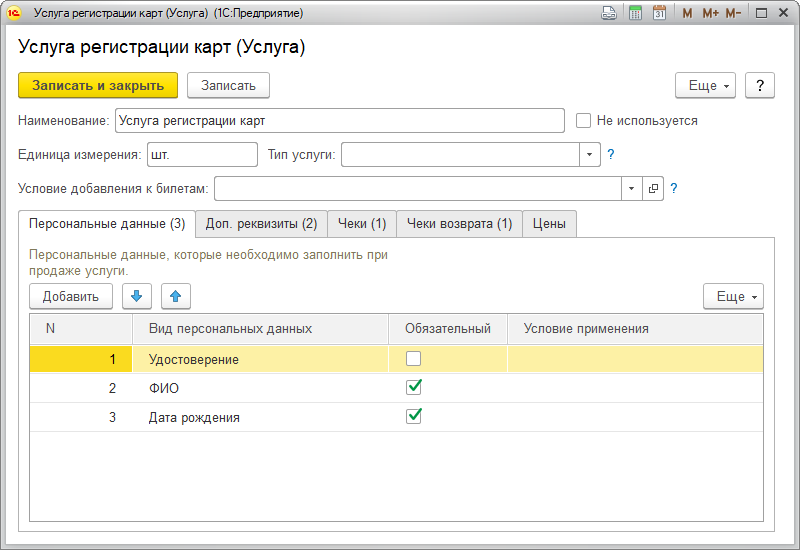Switch to 'Доп. реквизиты (2)' tab
Image resolution: width=800 pixels, height=550 pixels.
pos(260,223)
